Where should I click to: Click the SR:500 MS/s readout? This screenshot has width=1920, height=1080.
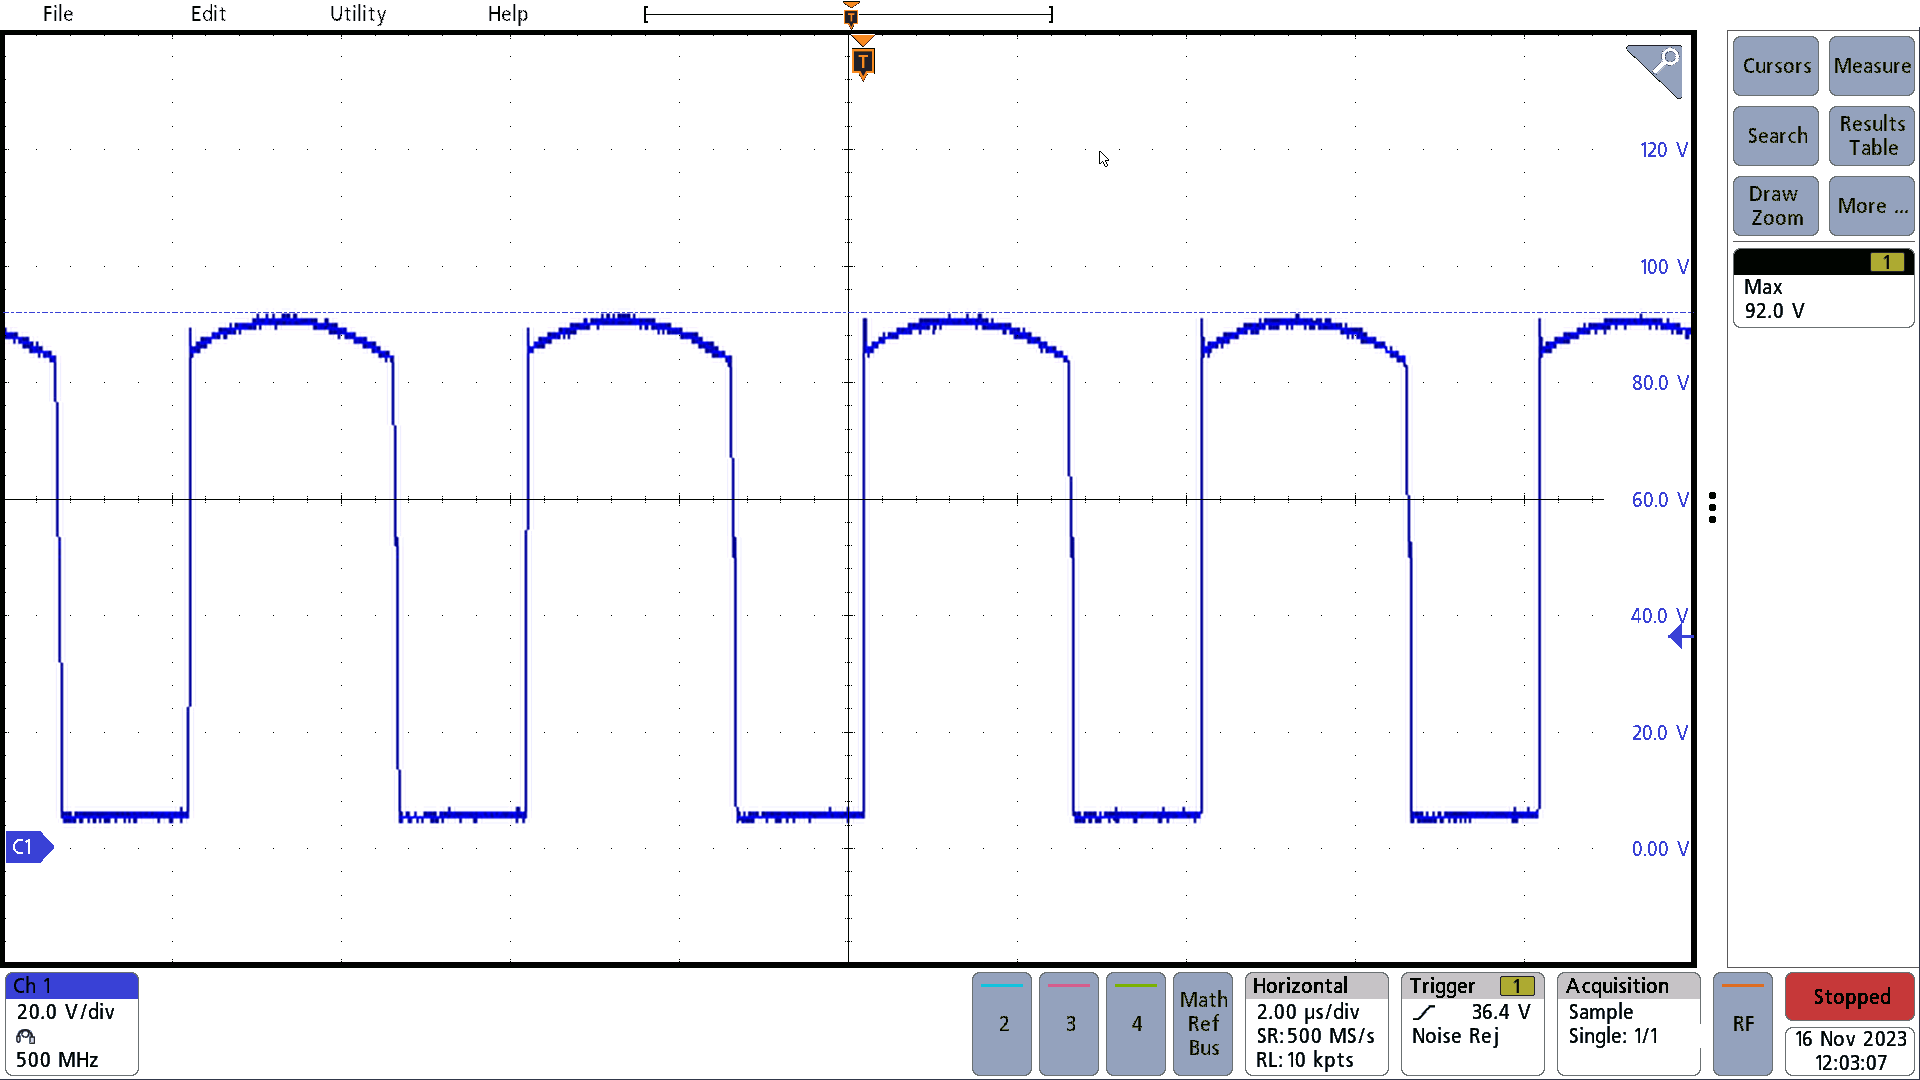tap(1315, 1036)
